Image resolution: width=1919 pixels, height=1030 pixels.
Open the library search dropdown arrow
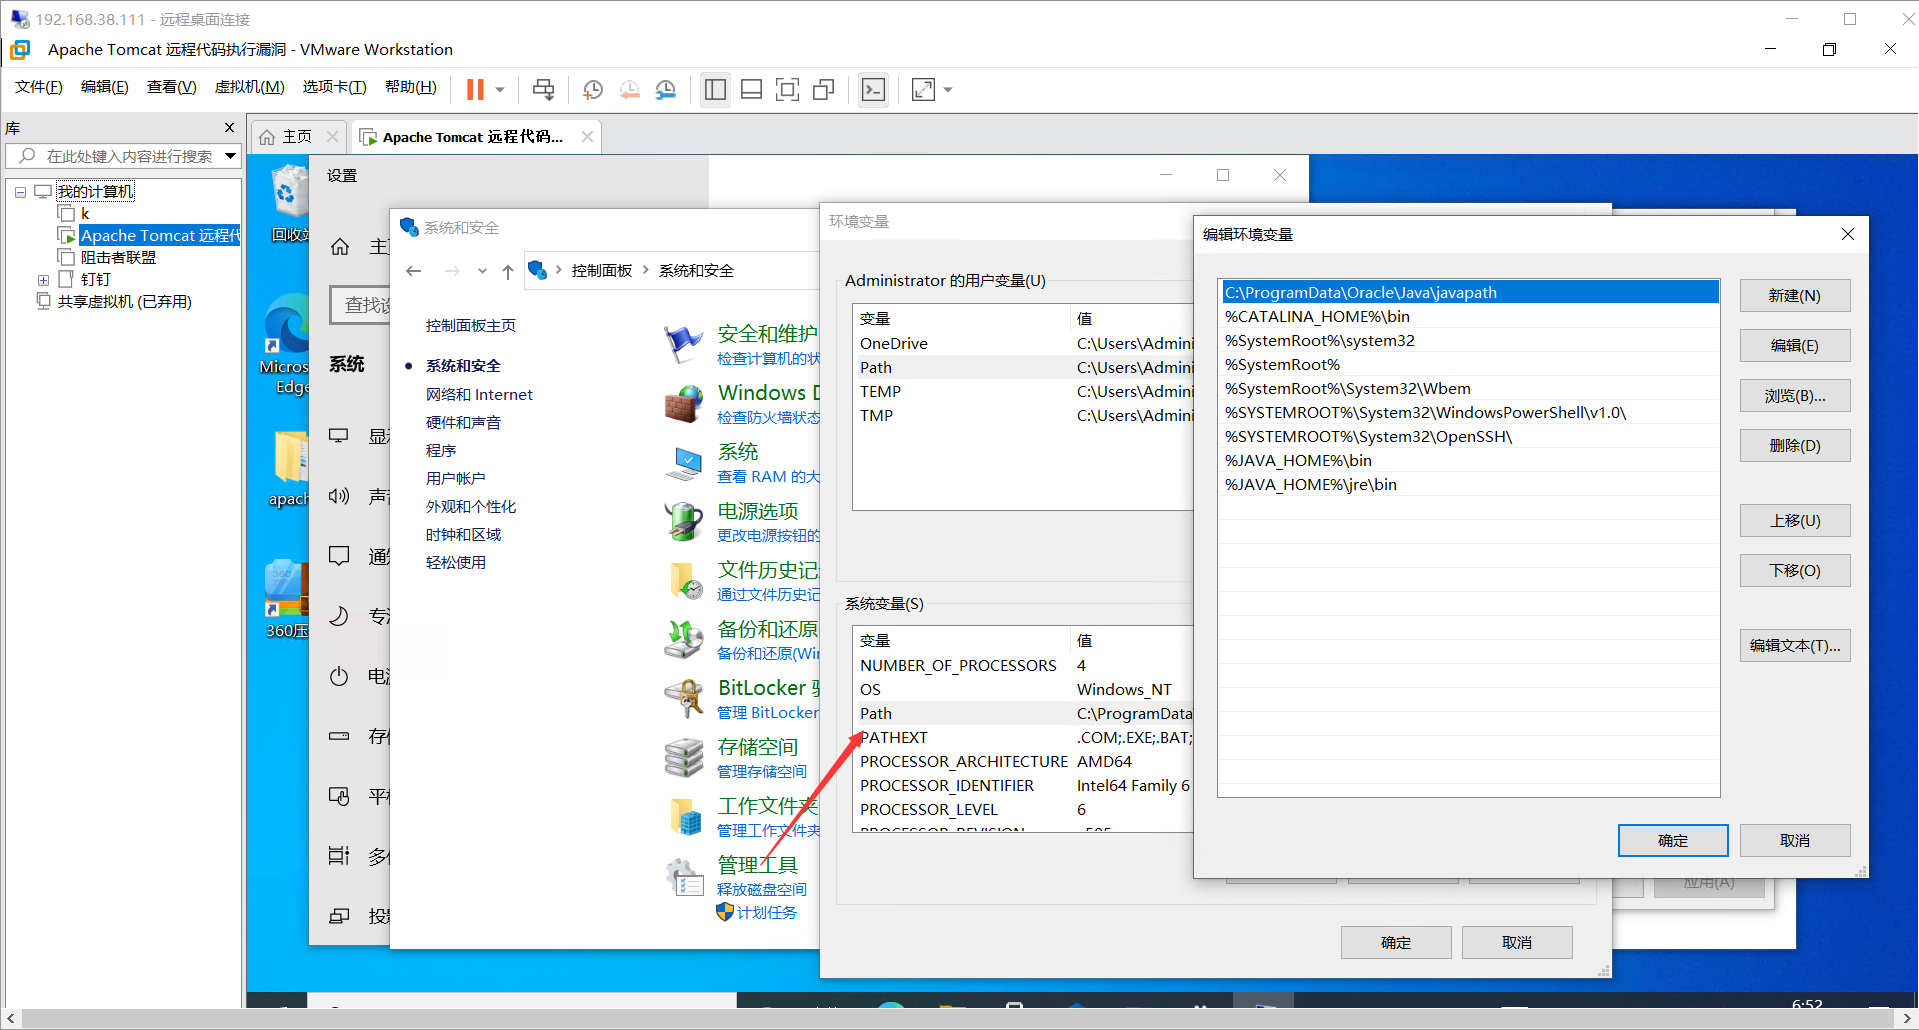tap(231, 156)
